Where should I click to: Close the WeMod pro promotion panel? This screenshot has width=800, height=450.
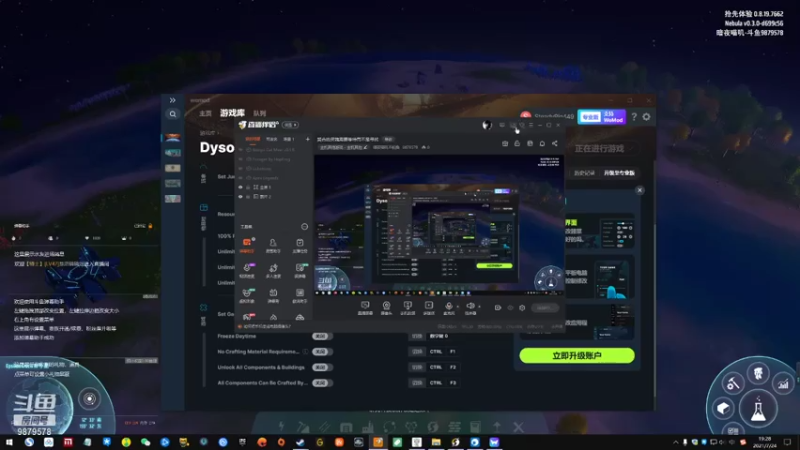click(x=639, y=190)
